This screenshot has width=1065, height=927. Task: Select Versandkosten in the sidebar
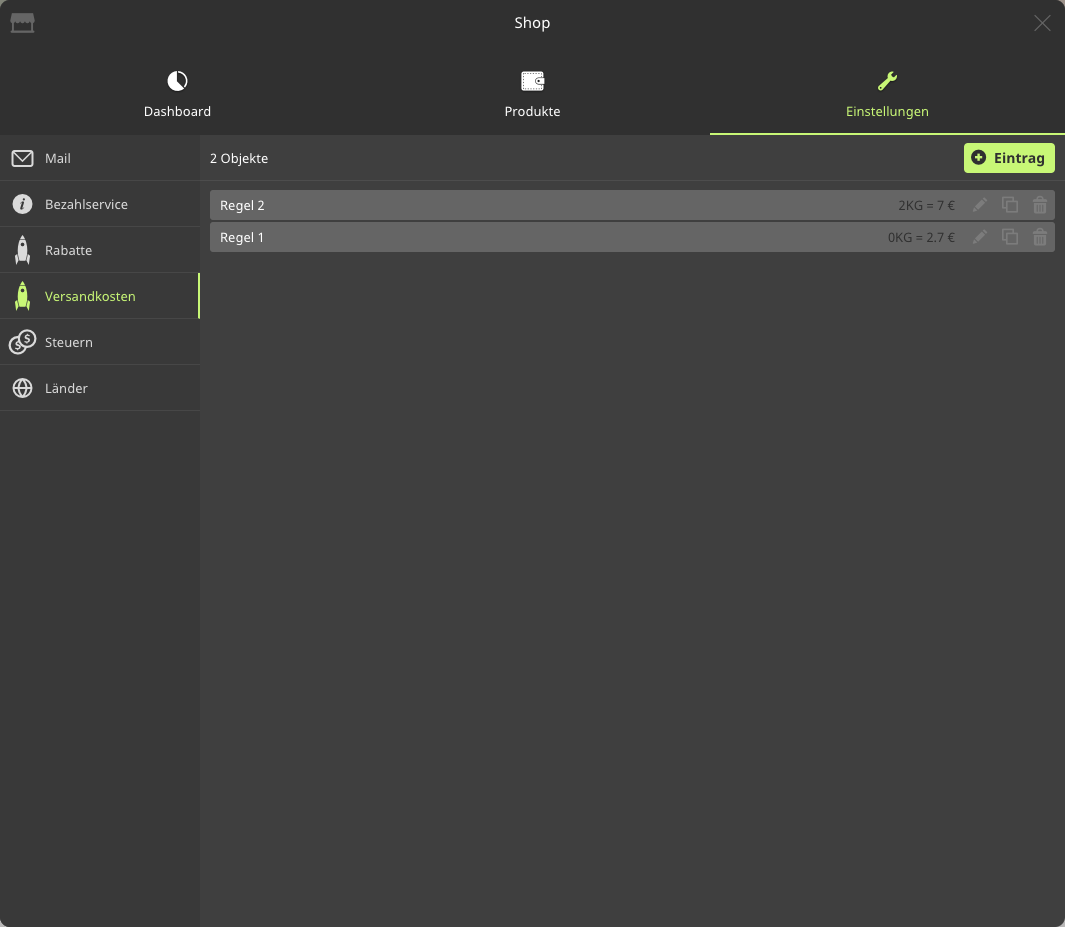(90, 296)
